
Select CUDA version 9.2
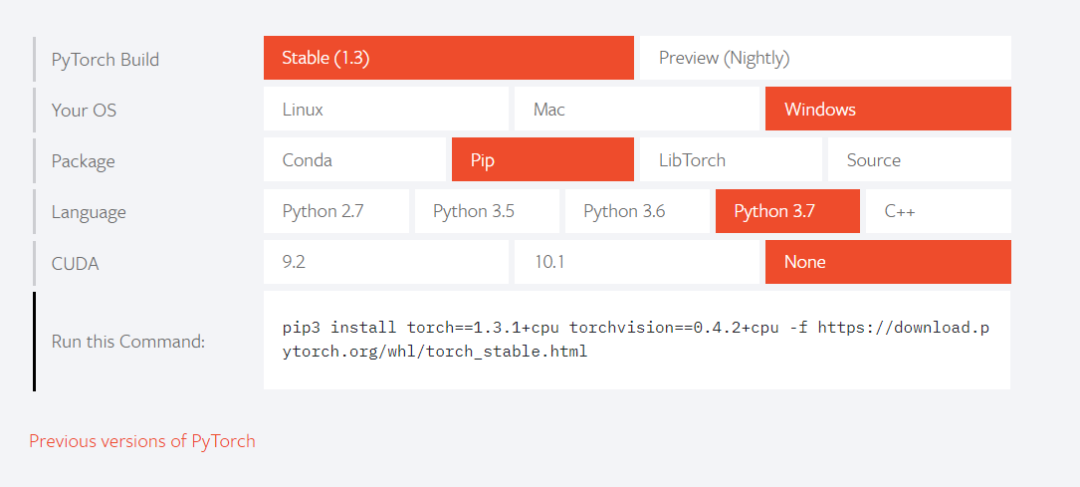386,262
